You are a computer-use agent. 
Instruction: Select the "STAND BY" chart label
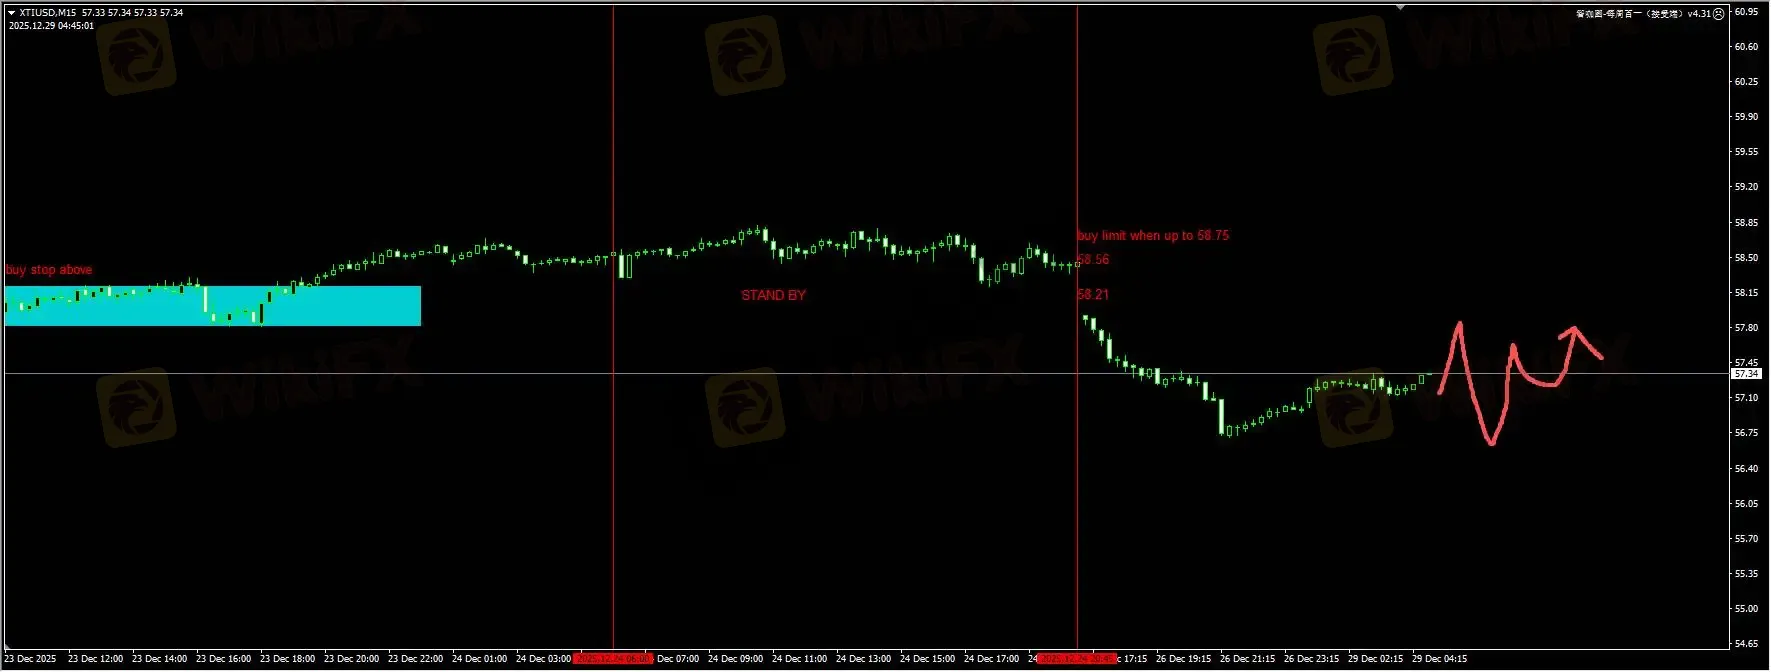773,295
